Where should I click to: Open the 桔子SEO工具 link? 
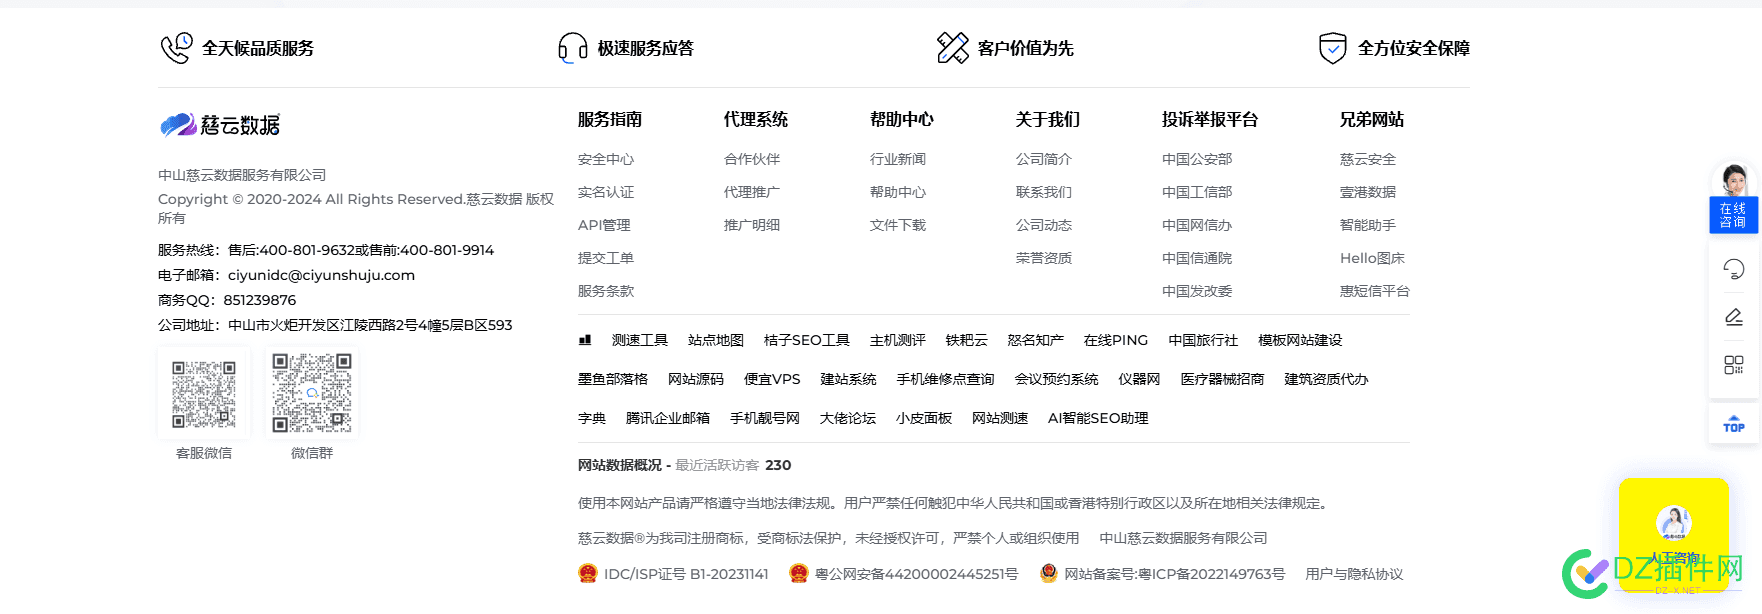pos(807,340)
